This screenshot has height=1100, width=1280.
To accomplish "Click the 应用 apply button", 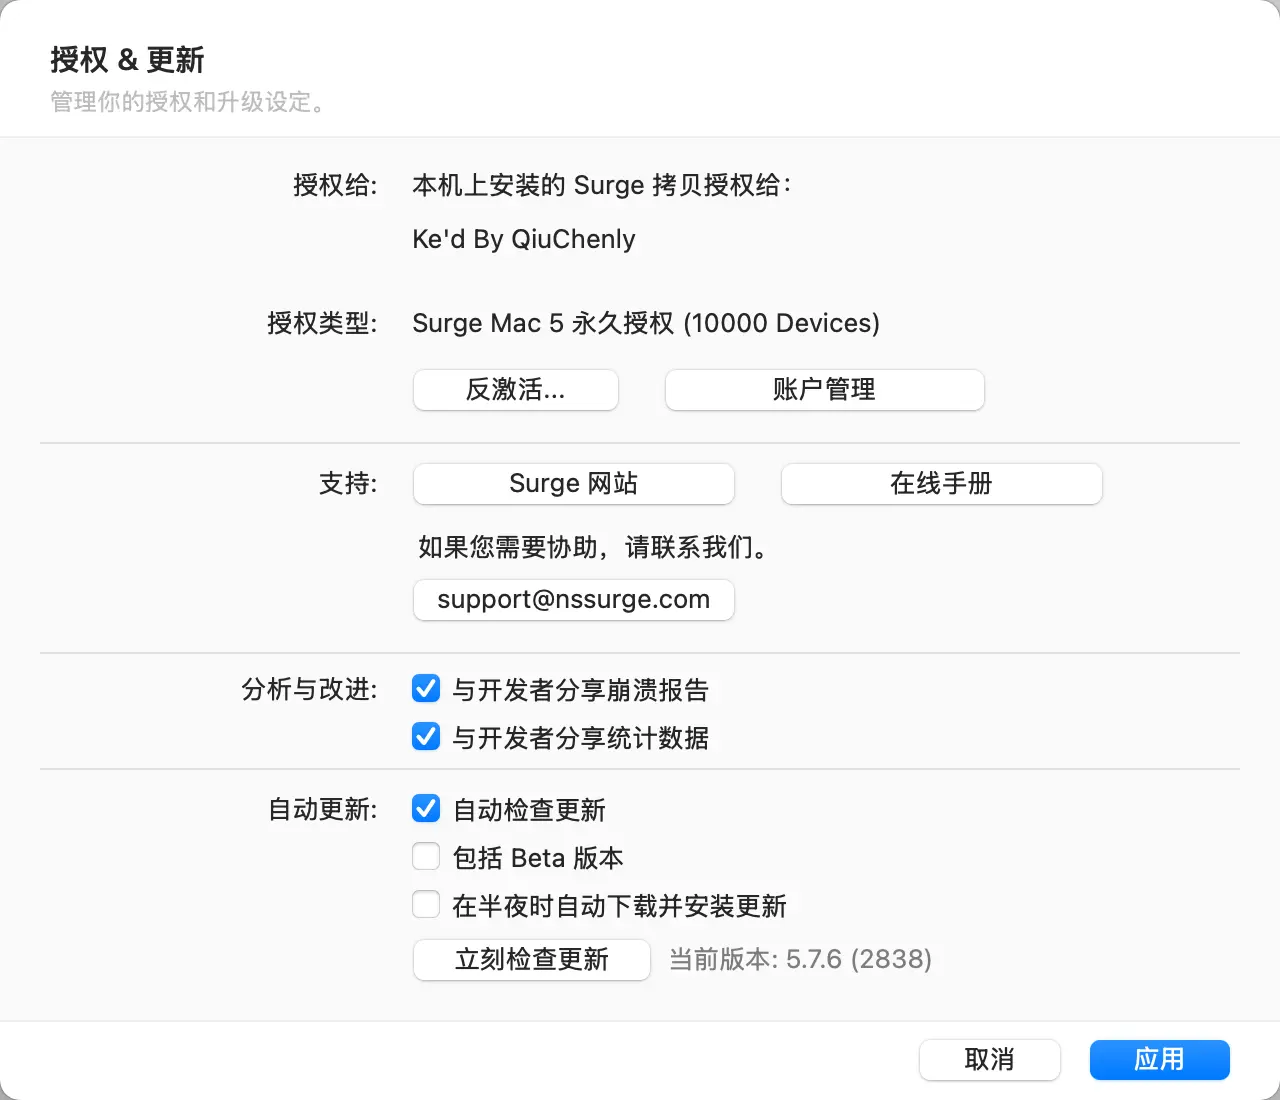I will 1160,1060.
